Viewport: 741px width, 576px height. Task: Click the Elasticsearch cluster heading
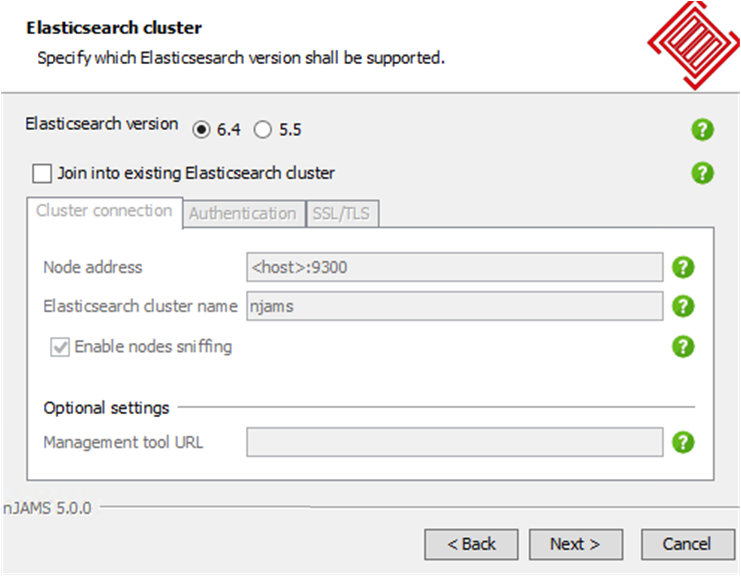point(114,28)
